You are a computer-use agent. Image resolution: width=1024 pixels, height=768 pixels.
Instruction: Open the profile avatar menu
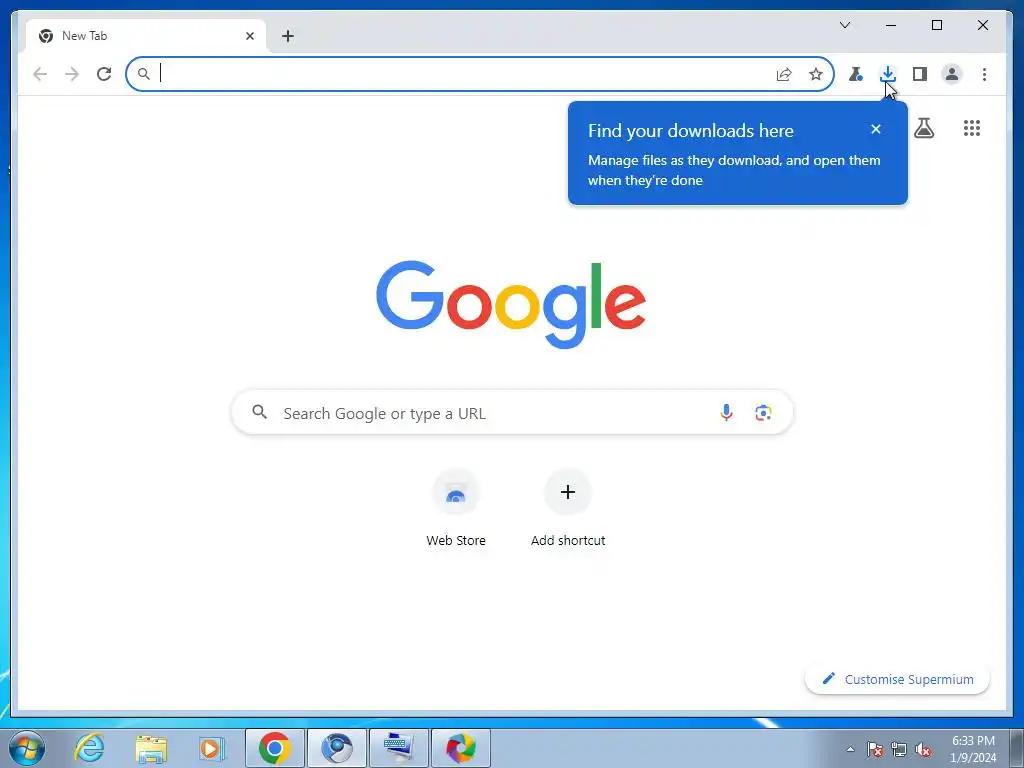point(952,74)
